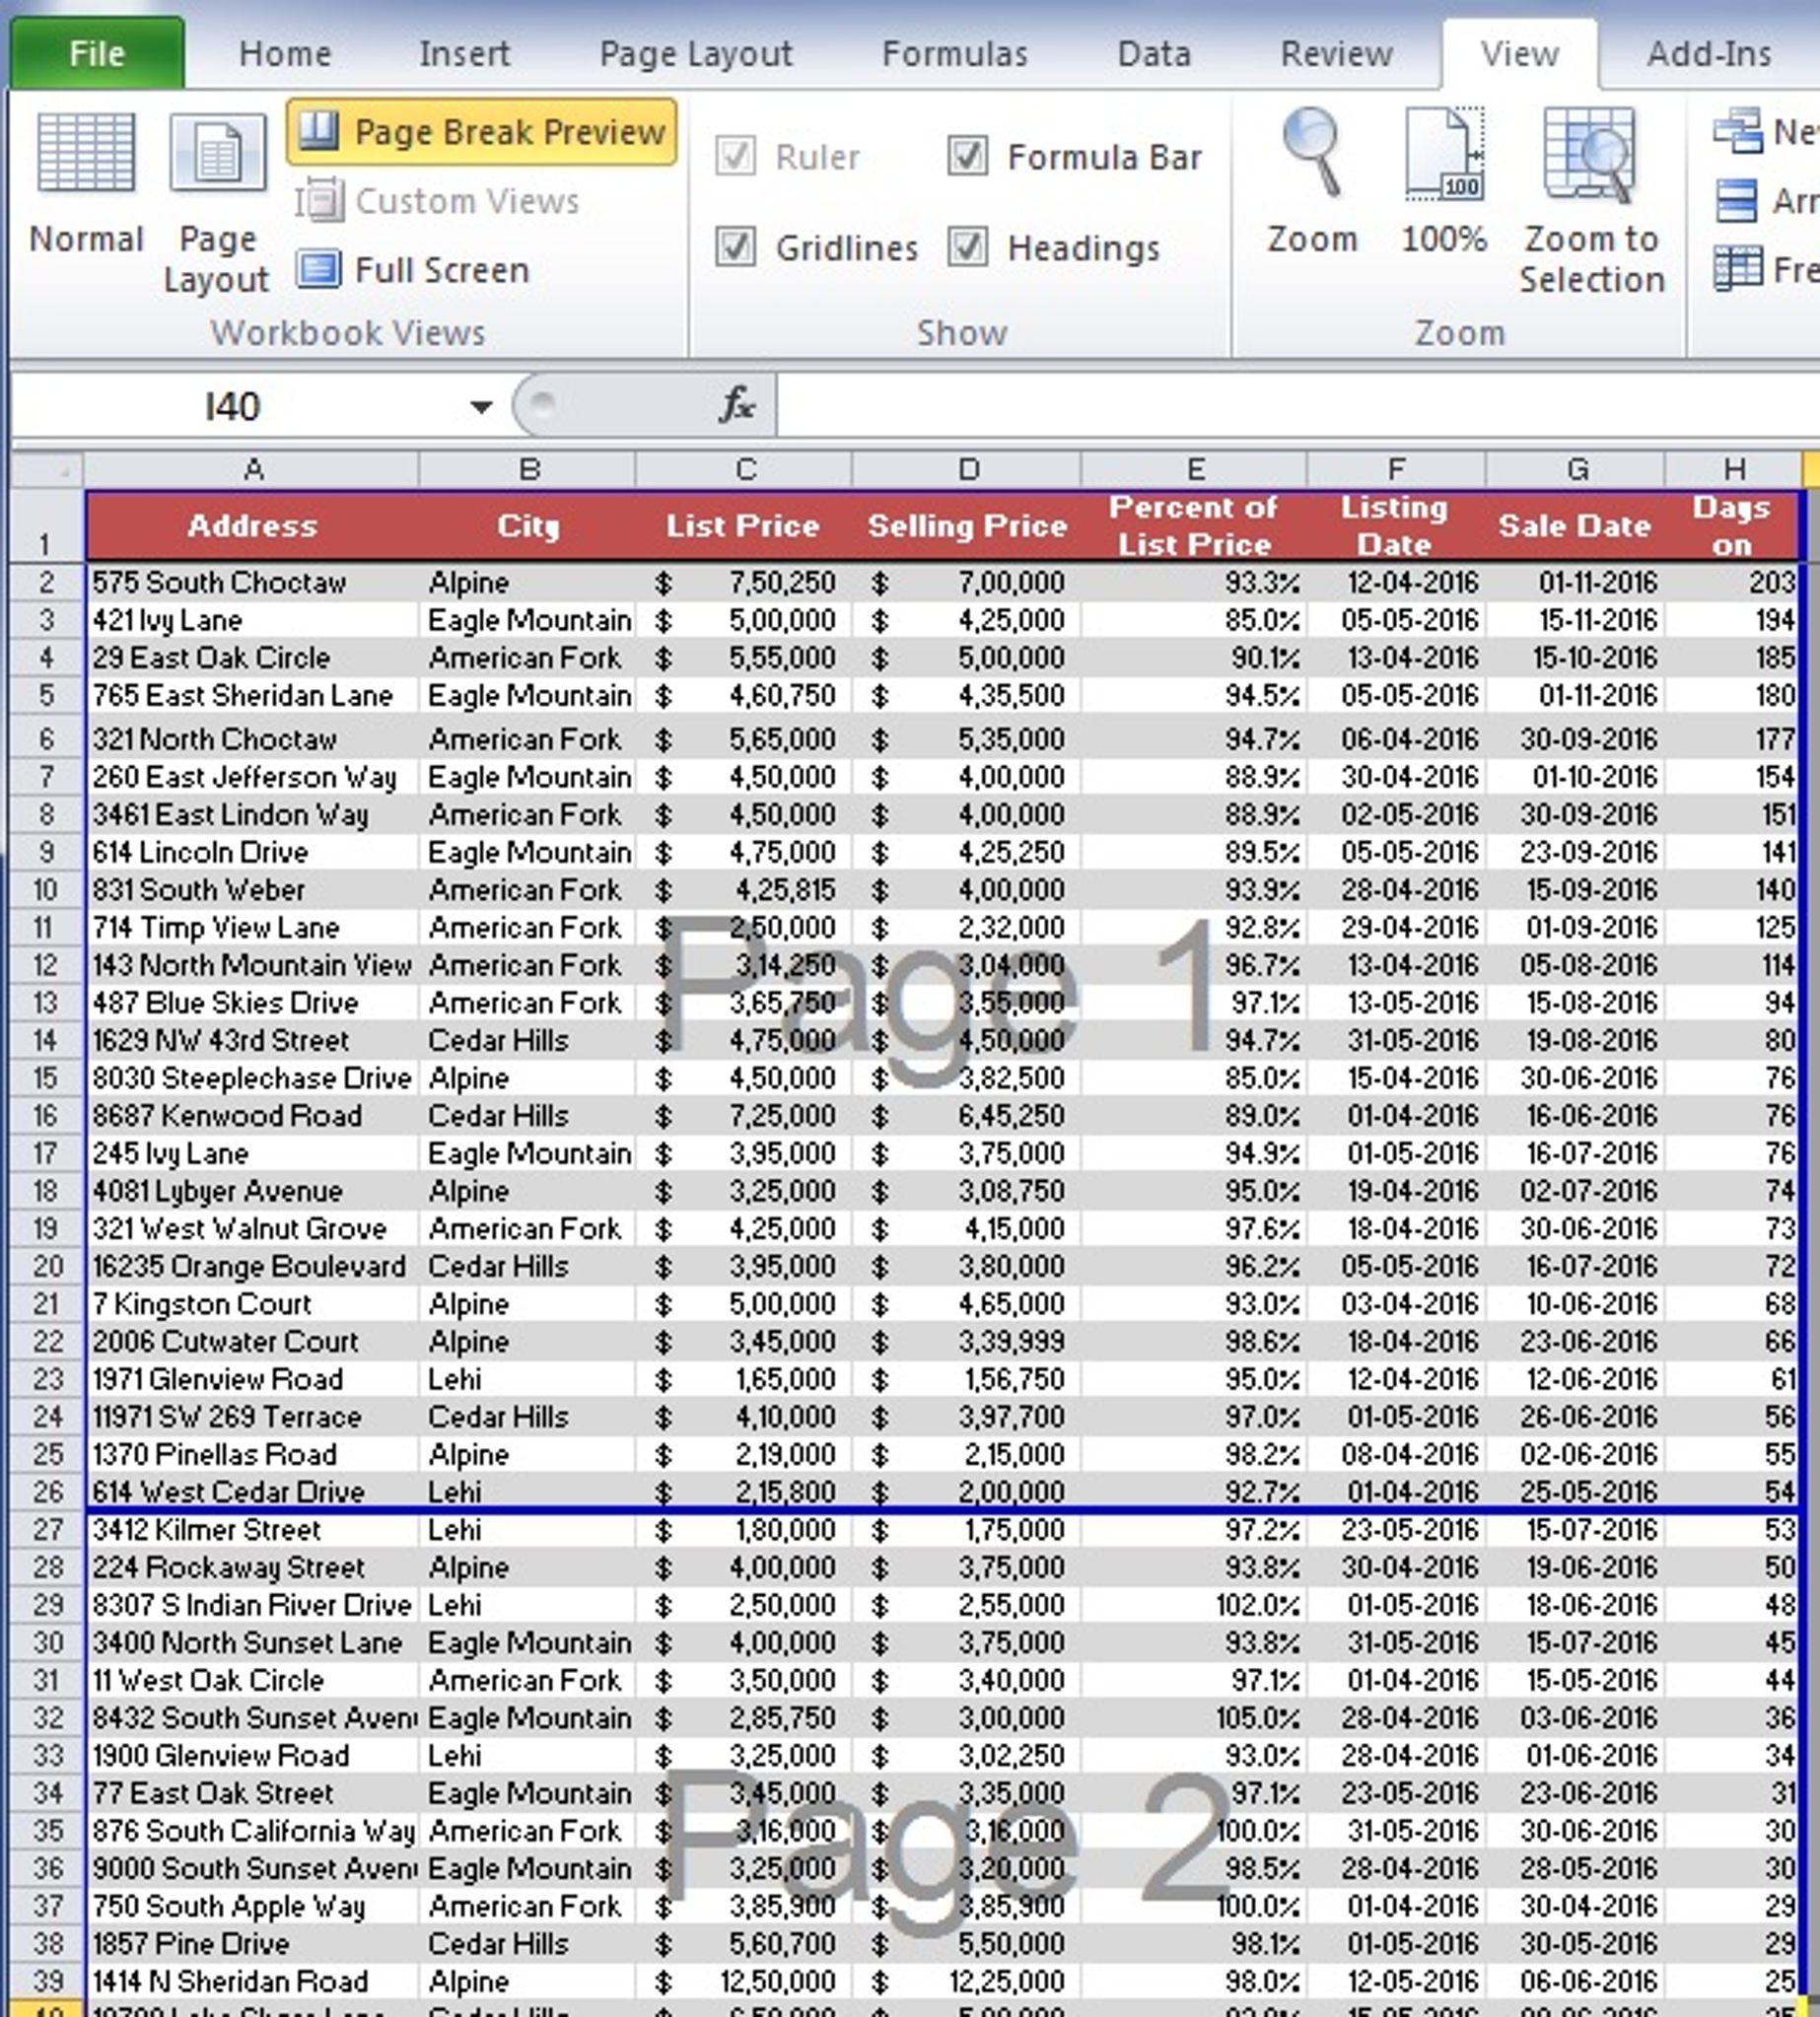Viewport: 1820px width, 2017px height.
Task: Uncheck the Headings checkbox
Action: (x=967, y=247)
